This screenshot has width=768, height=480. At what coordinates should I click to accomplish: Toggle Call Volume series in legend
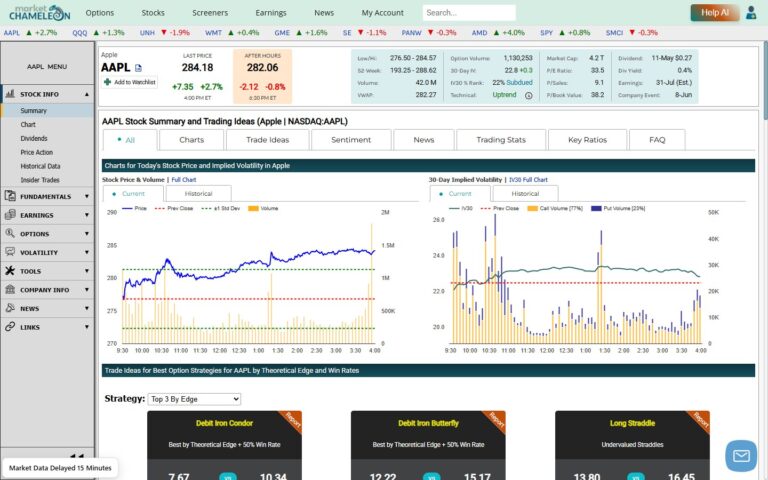click(x=555, y=208)
